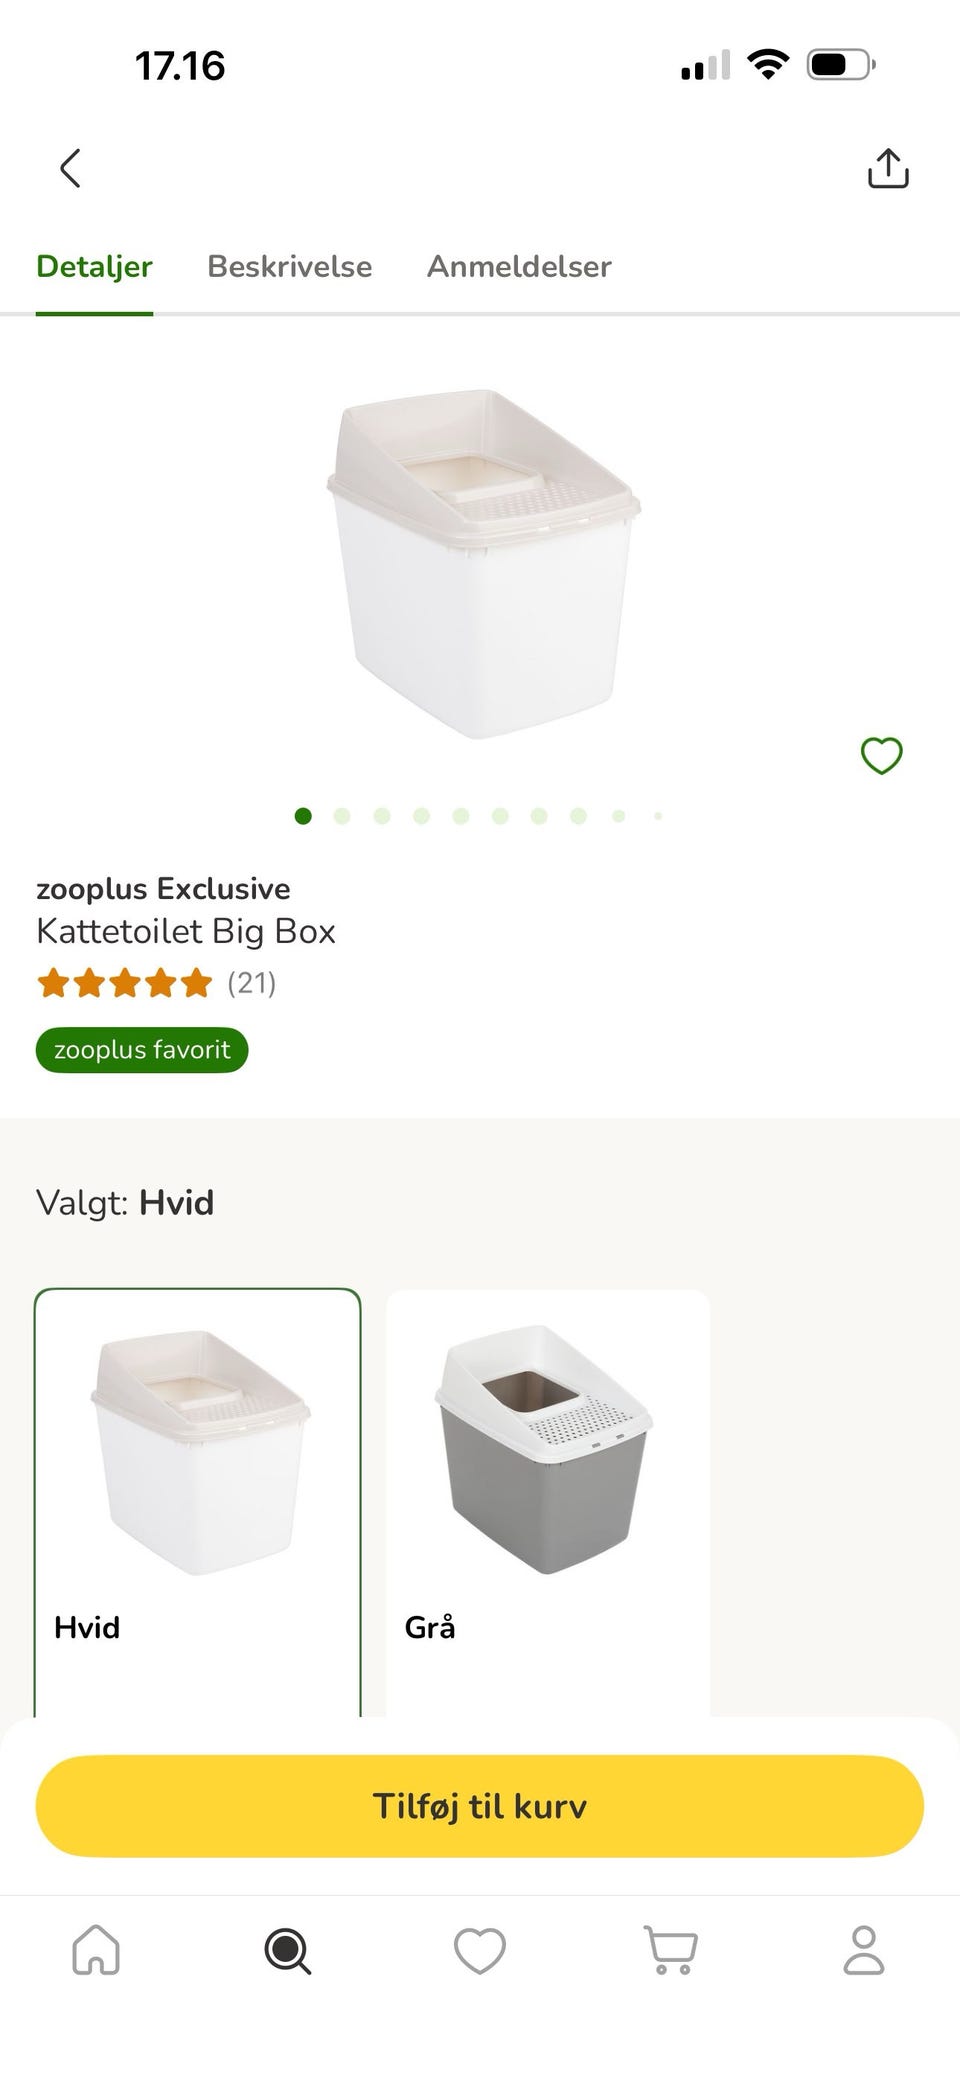960x2081 pixels.
Task: Open the account profile icon
Action: [x=864, y=1950]
